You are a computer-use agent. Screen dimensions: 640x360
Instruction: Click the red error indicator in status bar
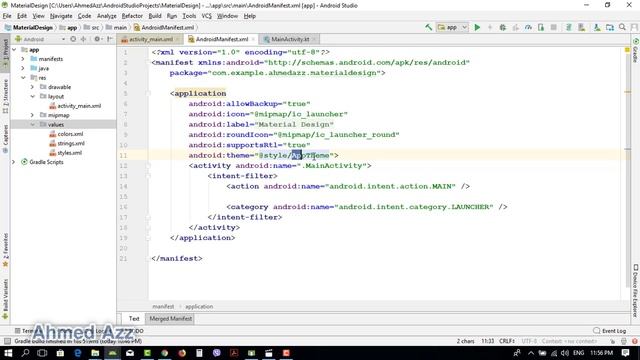[634, 341]
